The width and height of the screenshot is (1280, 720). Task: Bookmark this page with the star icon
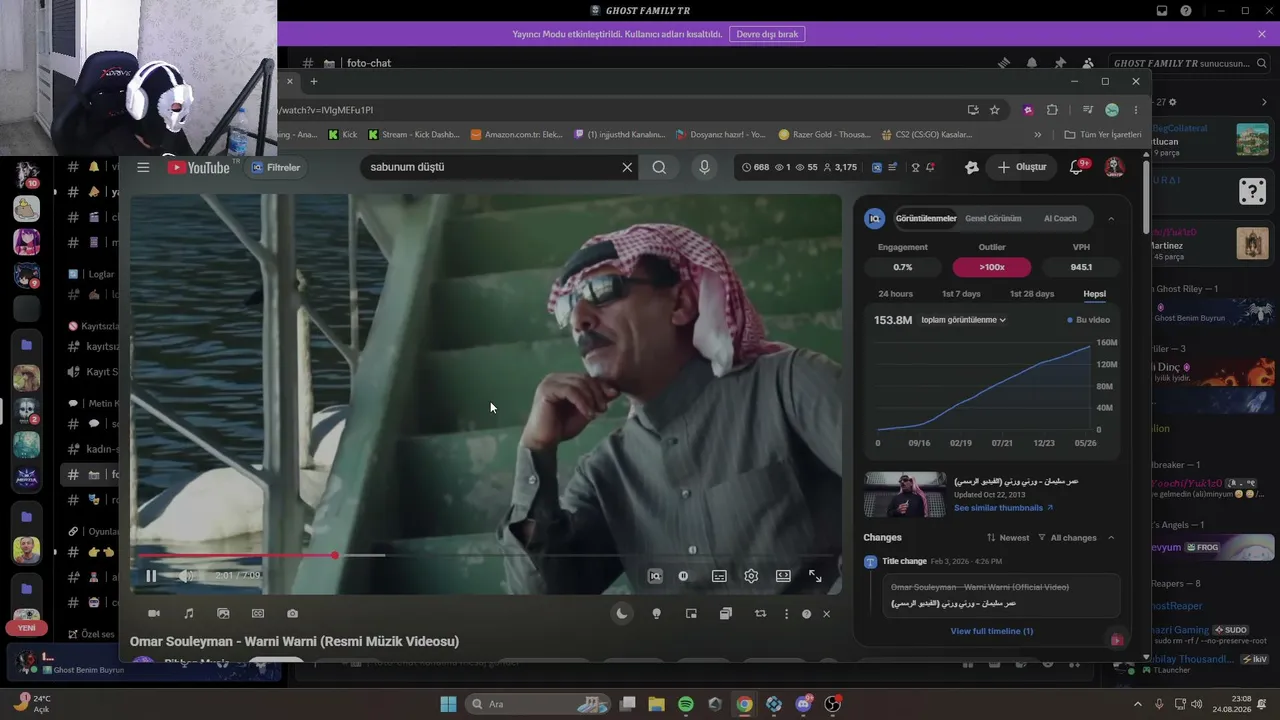[x=994, y=110]
